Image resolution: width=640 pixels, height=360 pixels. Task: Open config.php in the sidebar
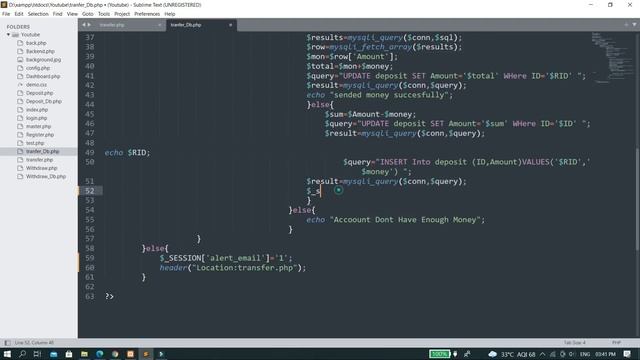[38, 68]
